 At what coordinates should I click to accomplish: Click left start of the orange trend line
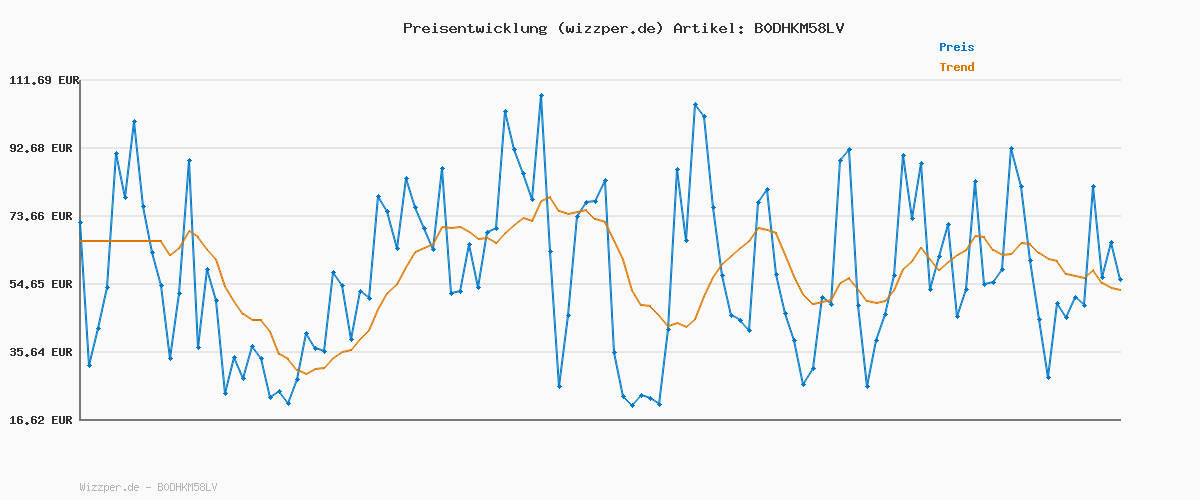coord(82,241)
